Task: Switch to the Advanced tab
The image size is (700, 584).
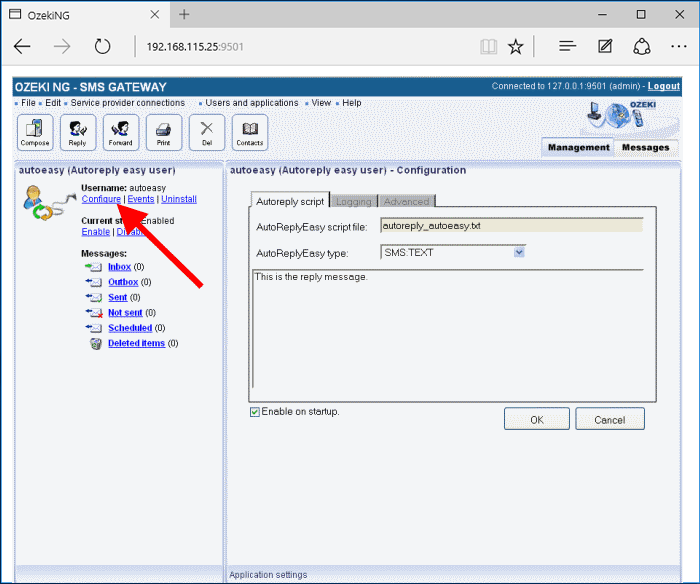Action: click(x=406, y=201)
